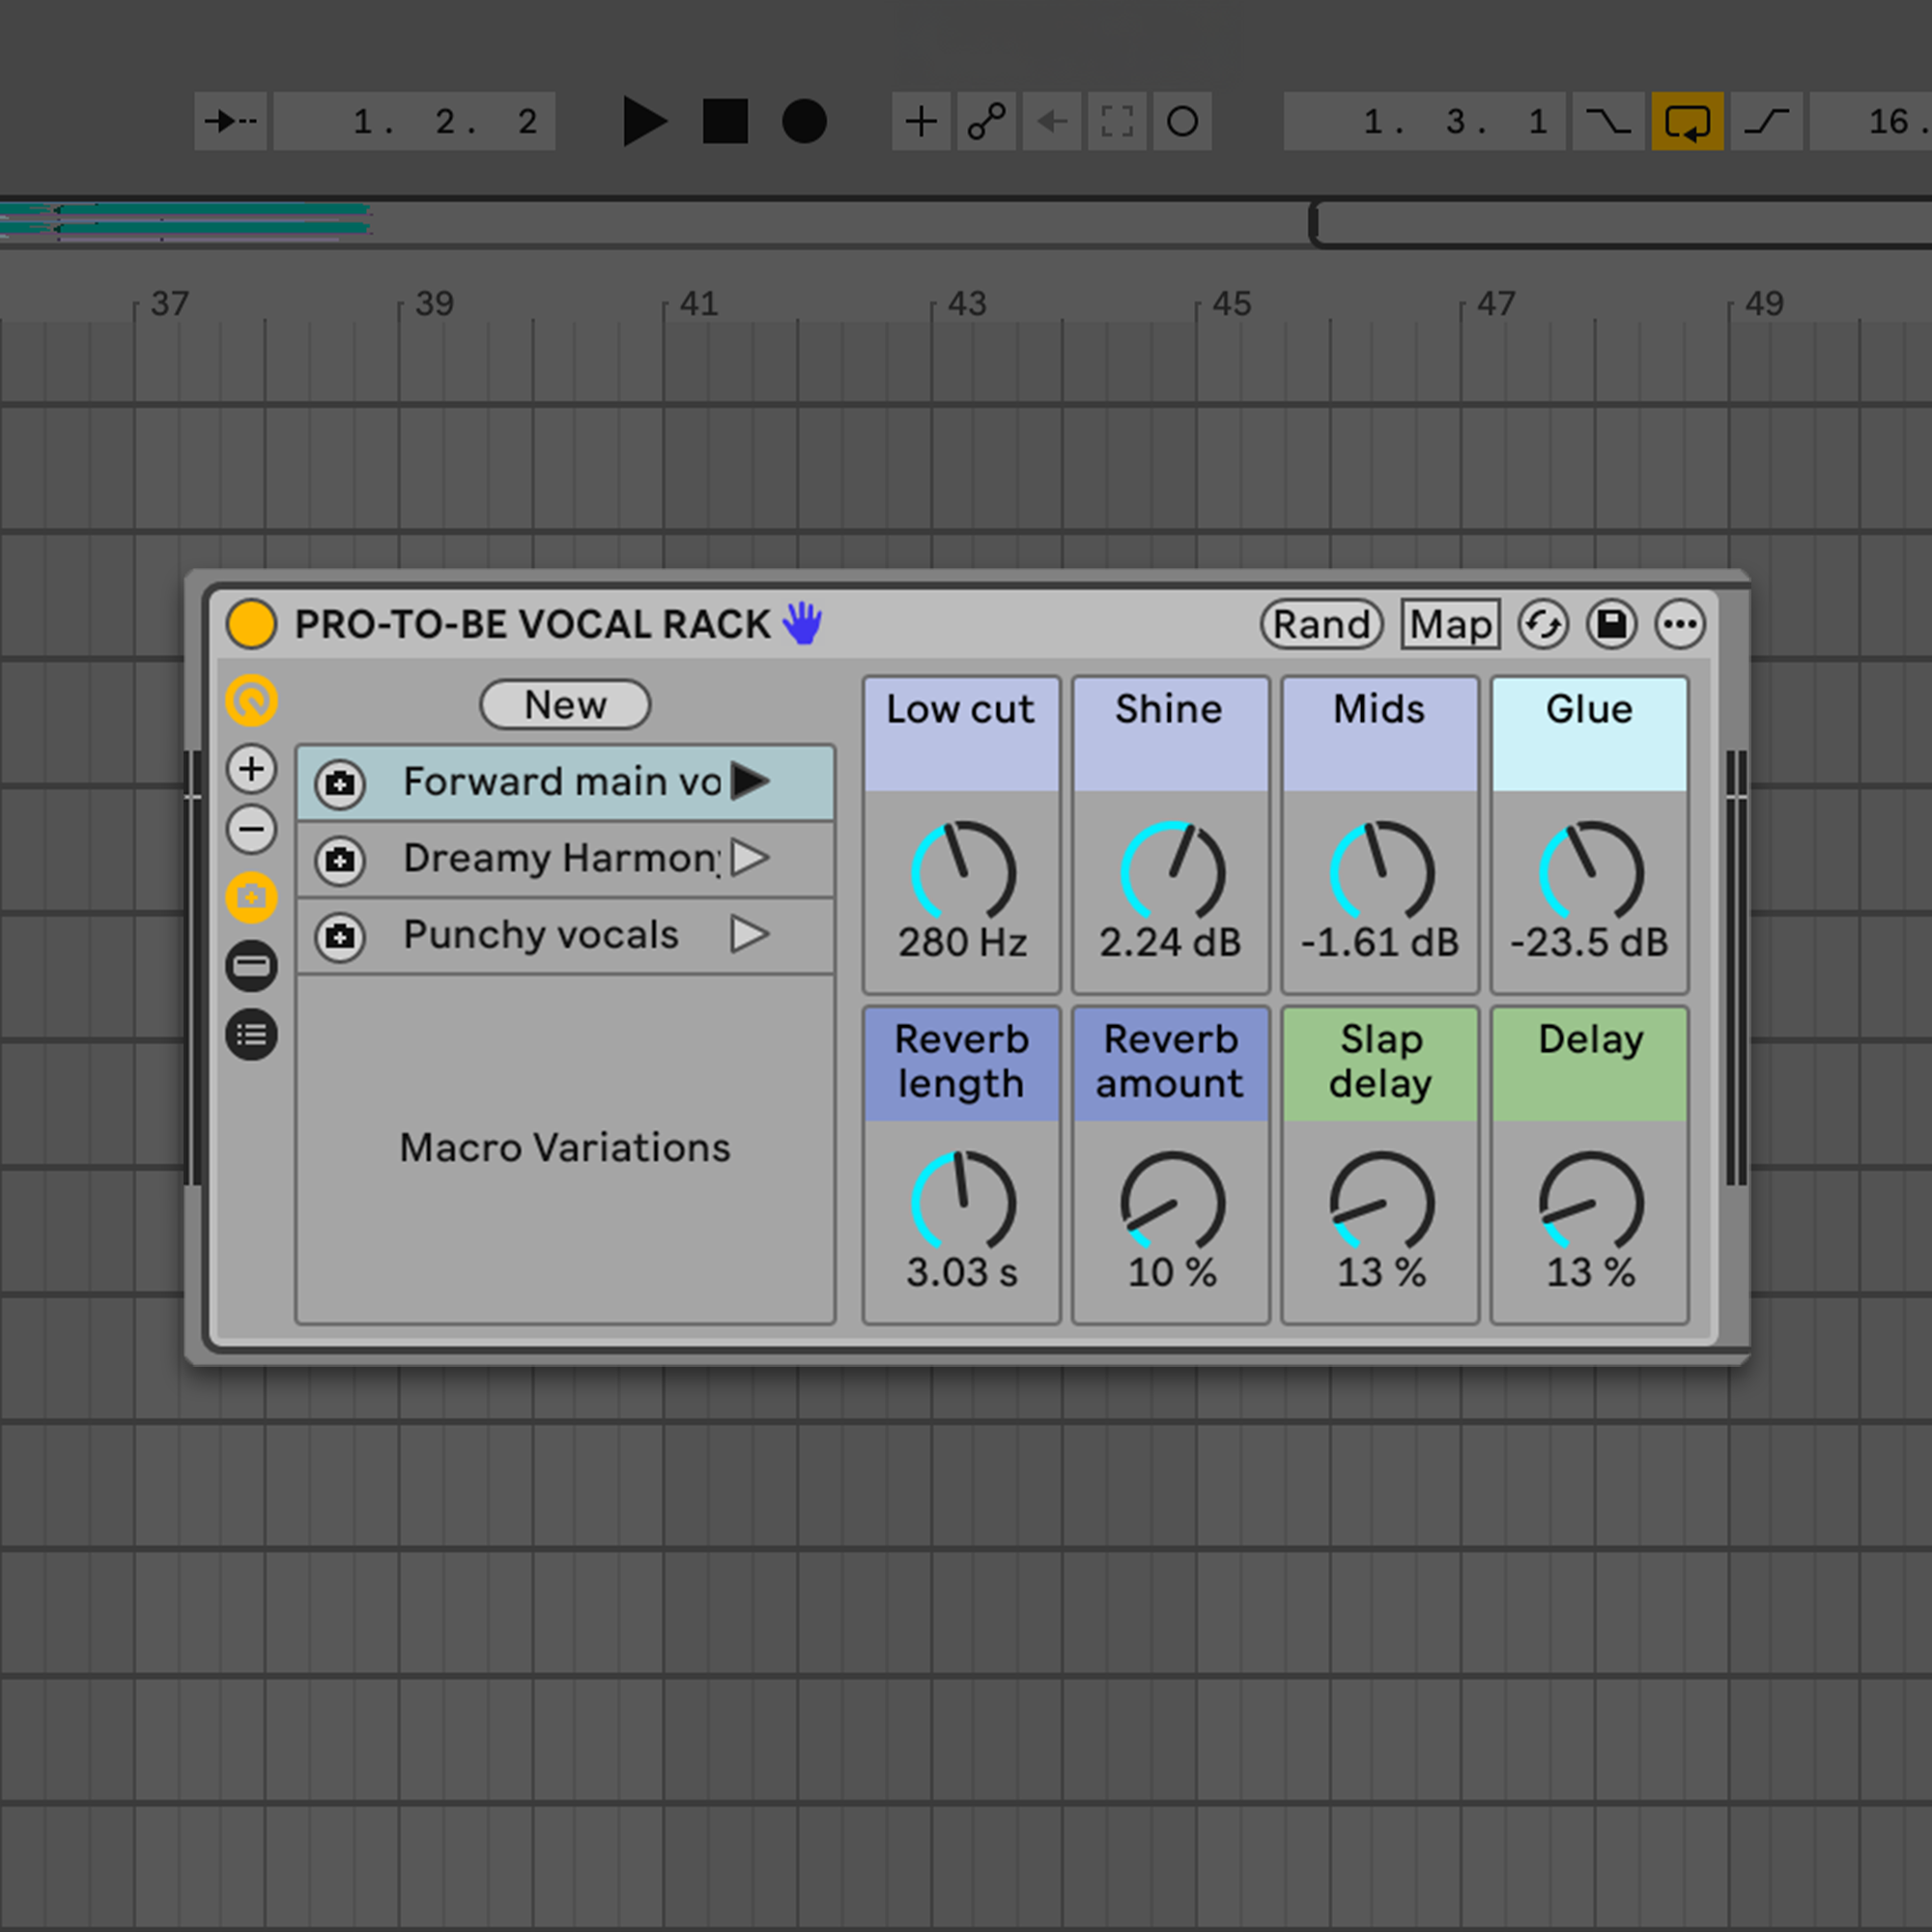Open the rack options via the ellipsis icon

1681,624
